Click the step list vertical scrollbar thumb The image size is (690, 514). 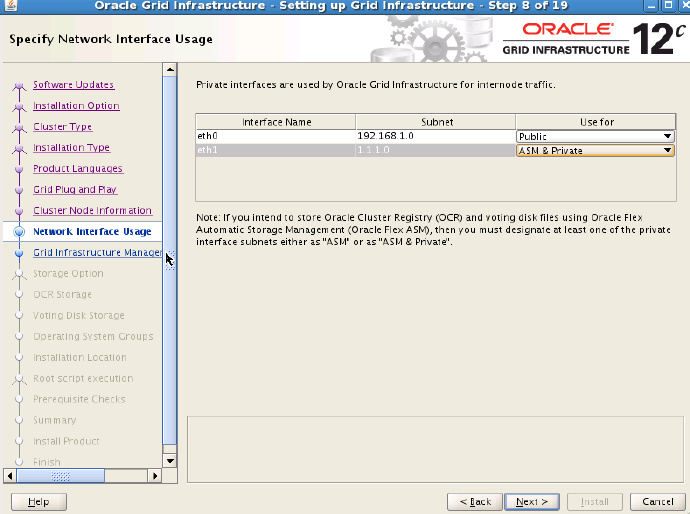pyautogui.click(x=170, y=261)
